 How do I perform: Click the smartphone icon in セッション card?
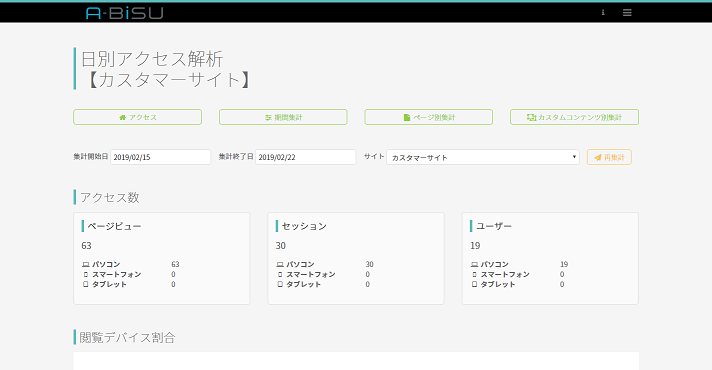[280, 274]
